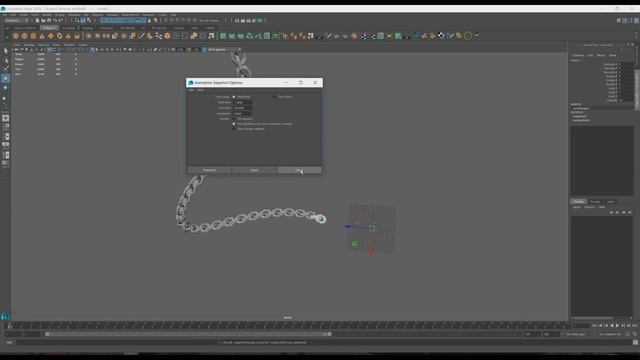Switch to four view layout
640x360 pixels.
(5, 127)
